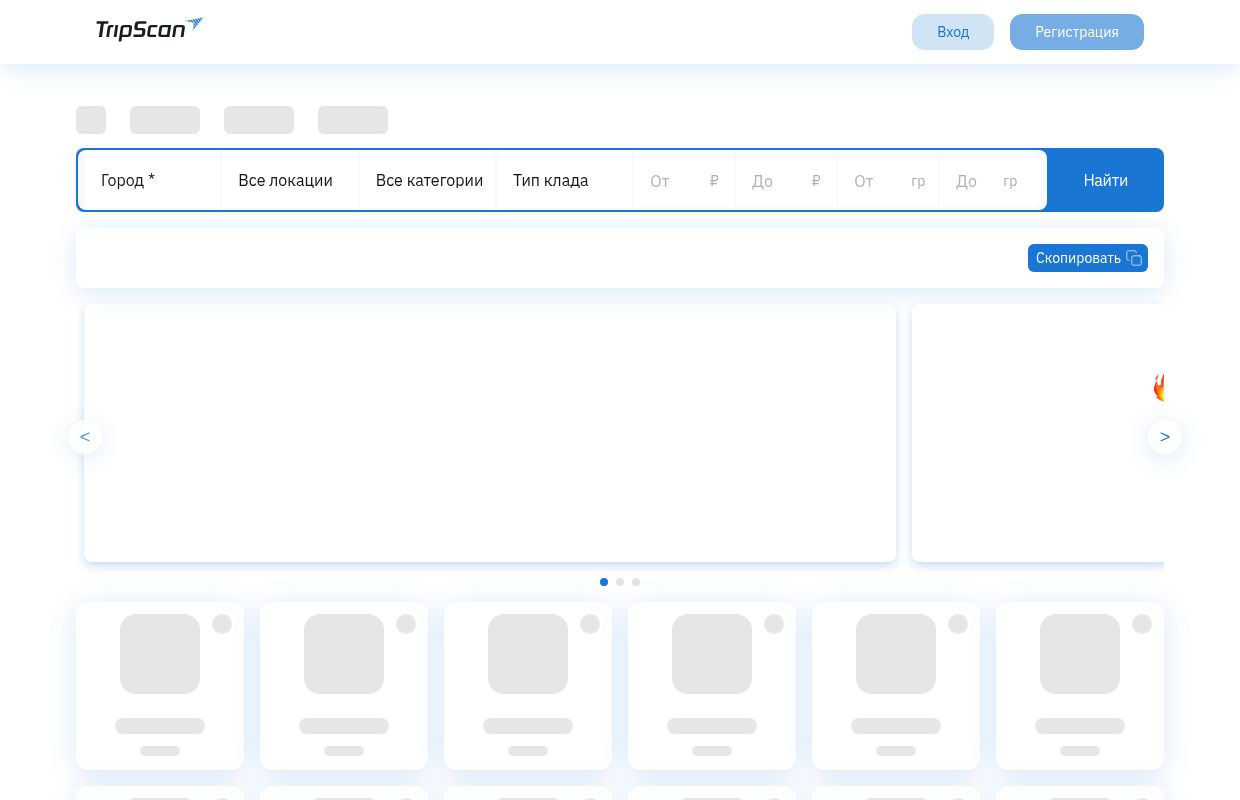
Task: Advance carousel with the next arrow
Action: (1164, 437)
